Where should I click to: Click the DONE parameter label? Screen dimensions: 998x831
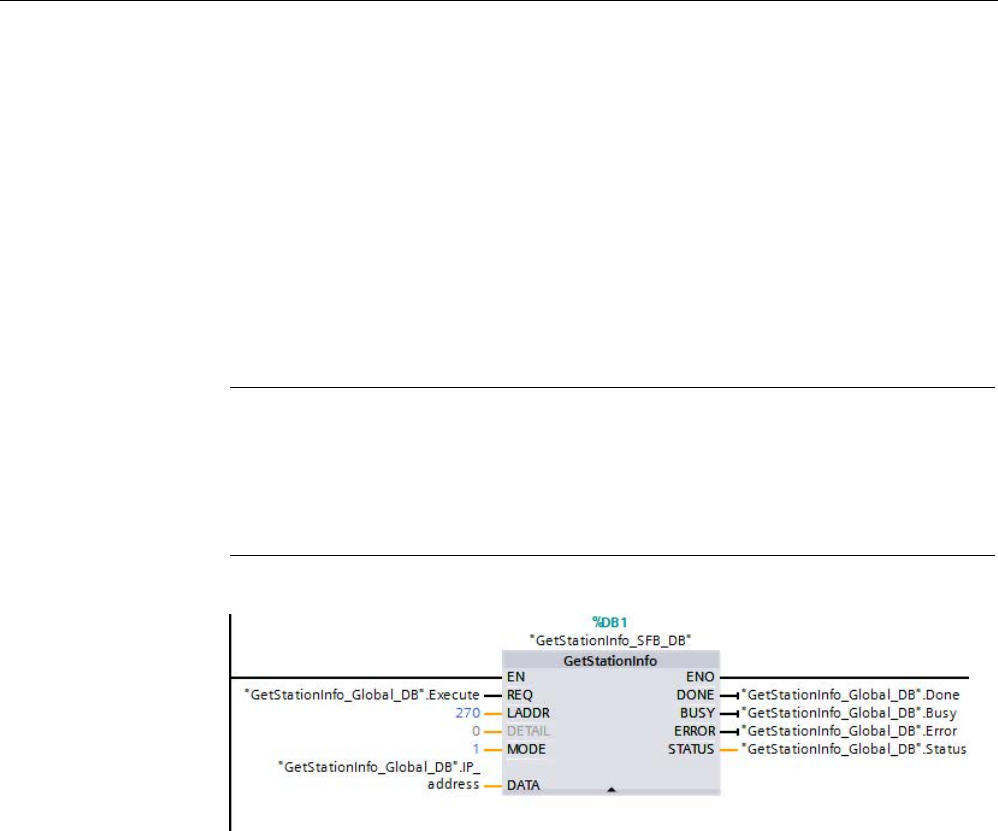tap(695, 695)
